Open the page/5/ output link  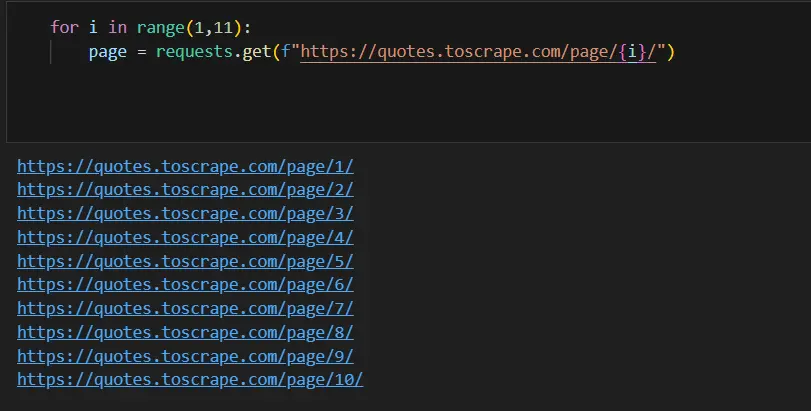pos(185,261)
